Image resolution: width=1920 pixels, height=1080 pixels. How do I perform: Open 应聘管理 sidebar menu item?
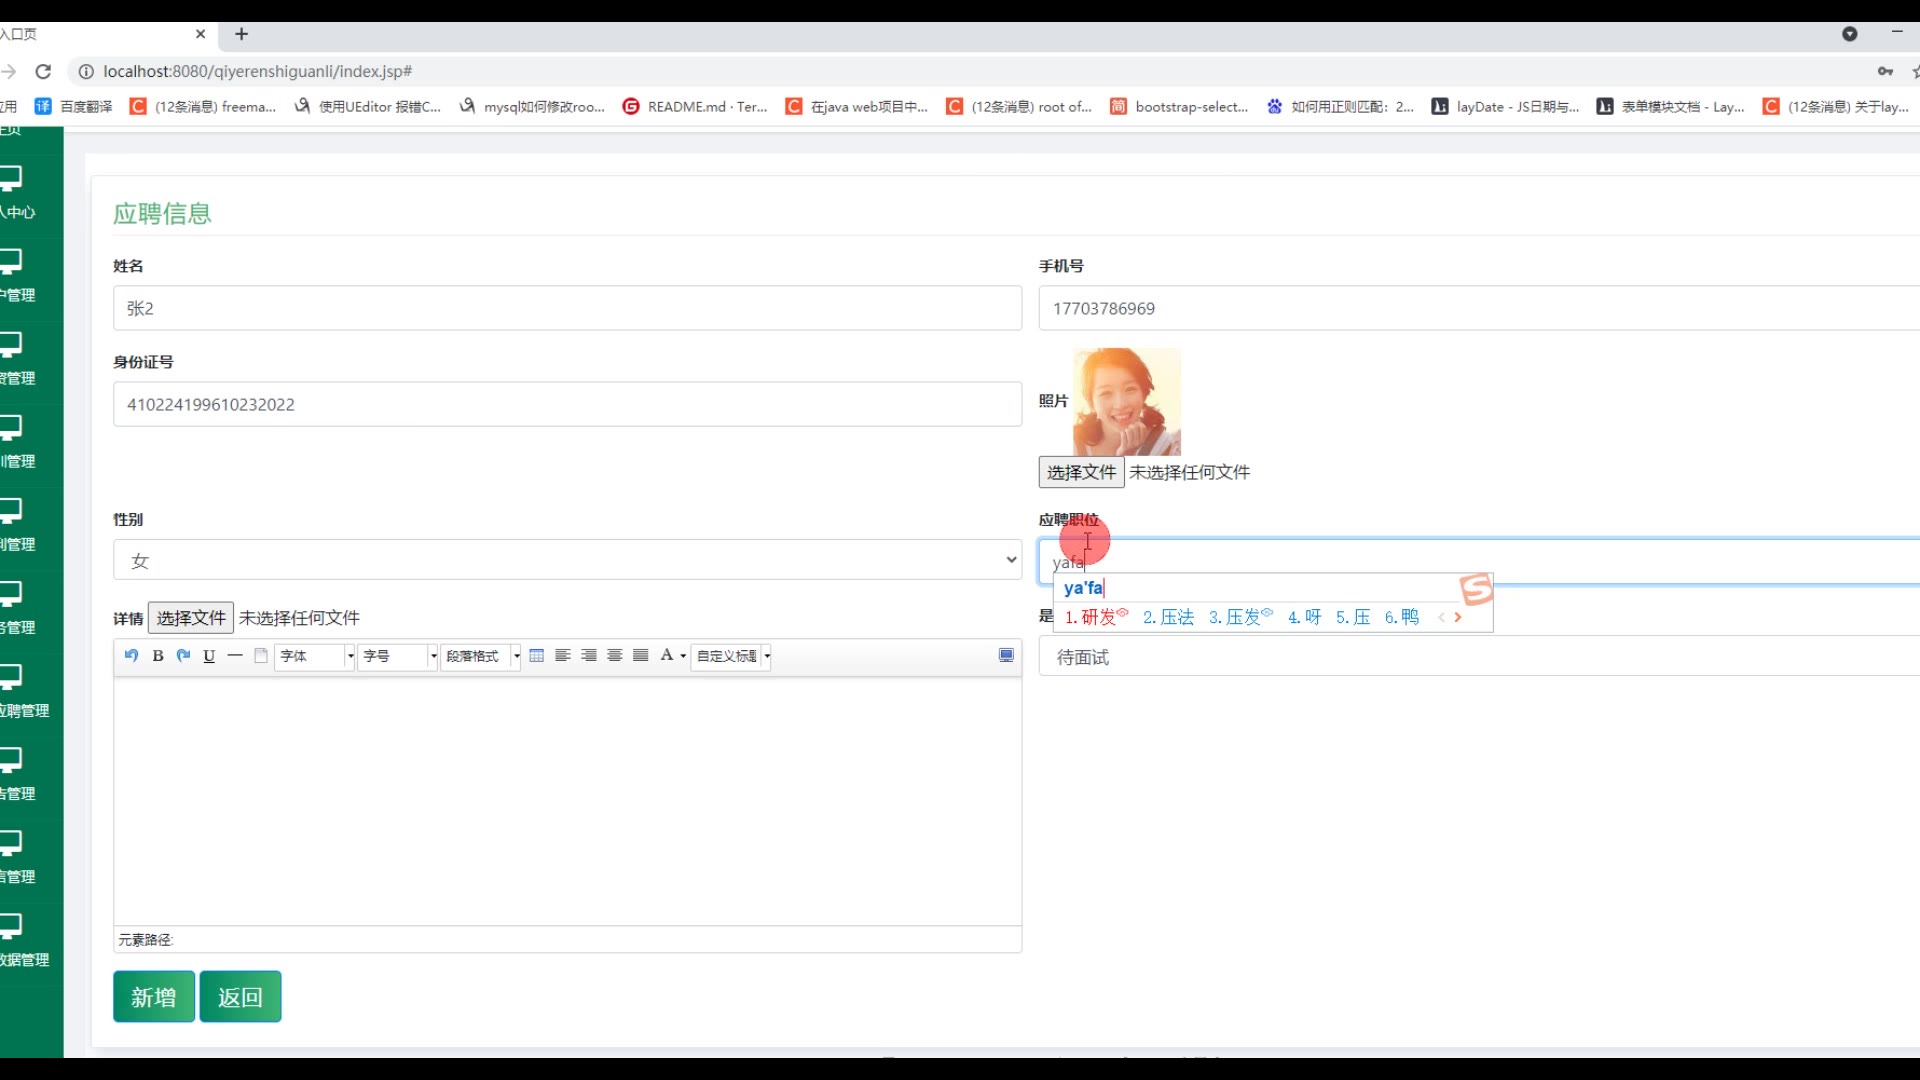[24, 691]
